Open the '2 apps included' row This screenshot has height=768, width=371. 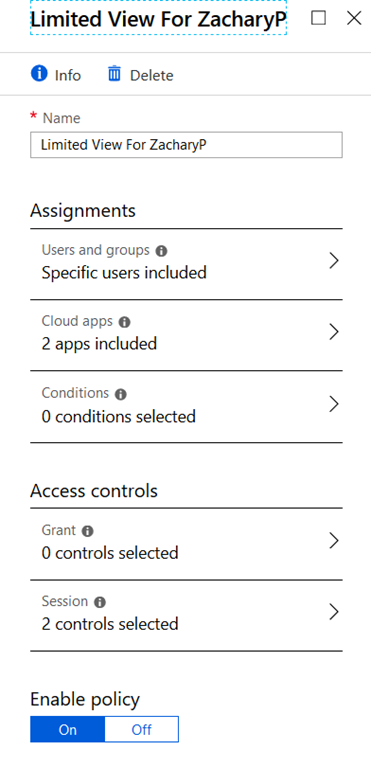(x=186, y=335)
